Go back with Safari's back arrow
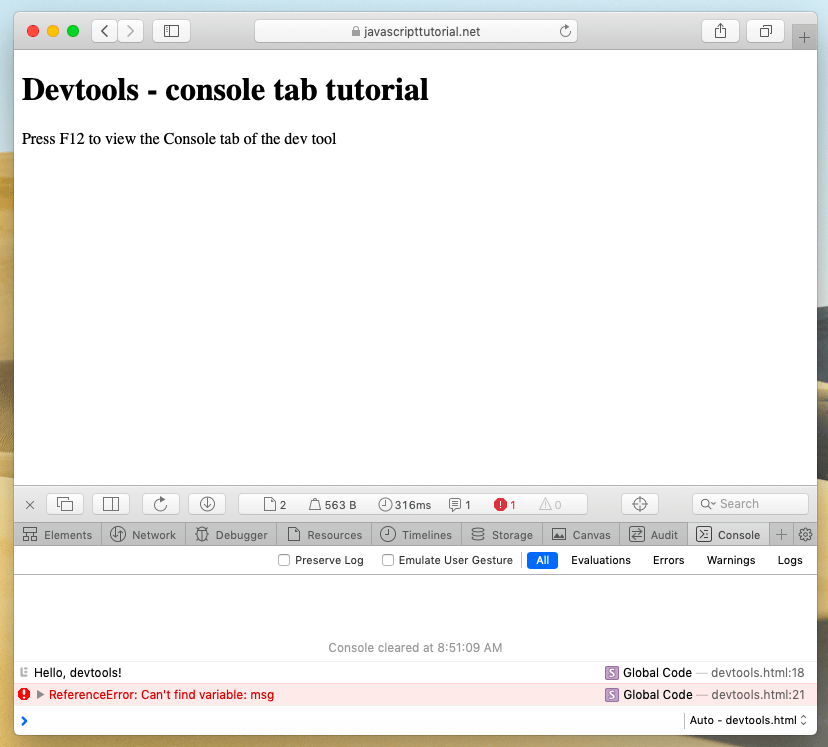The image size is (828, 747). coord(105,31)
